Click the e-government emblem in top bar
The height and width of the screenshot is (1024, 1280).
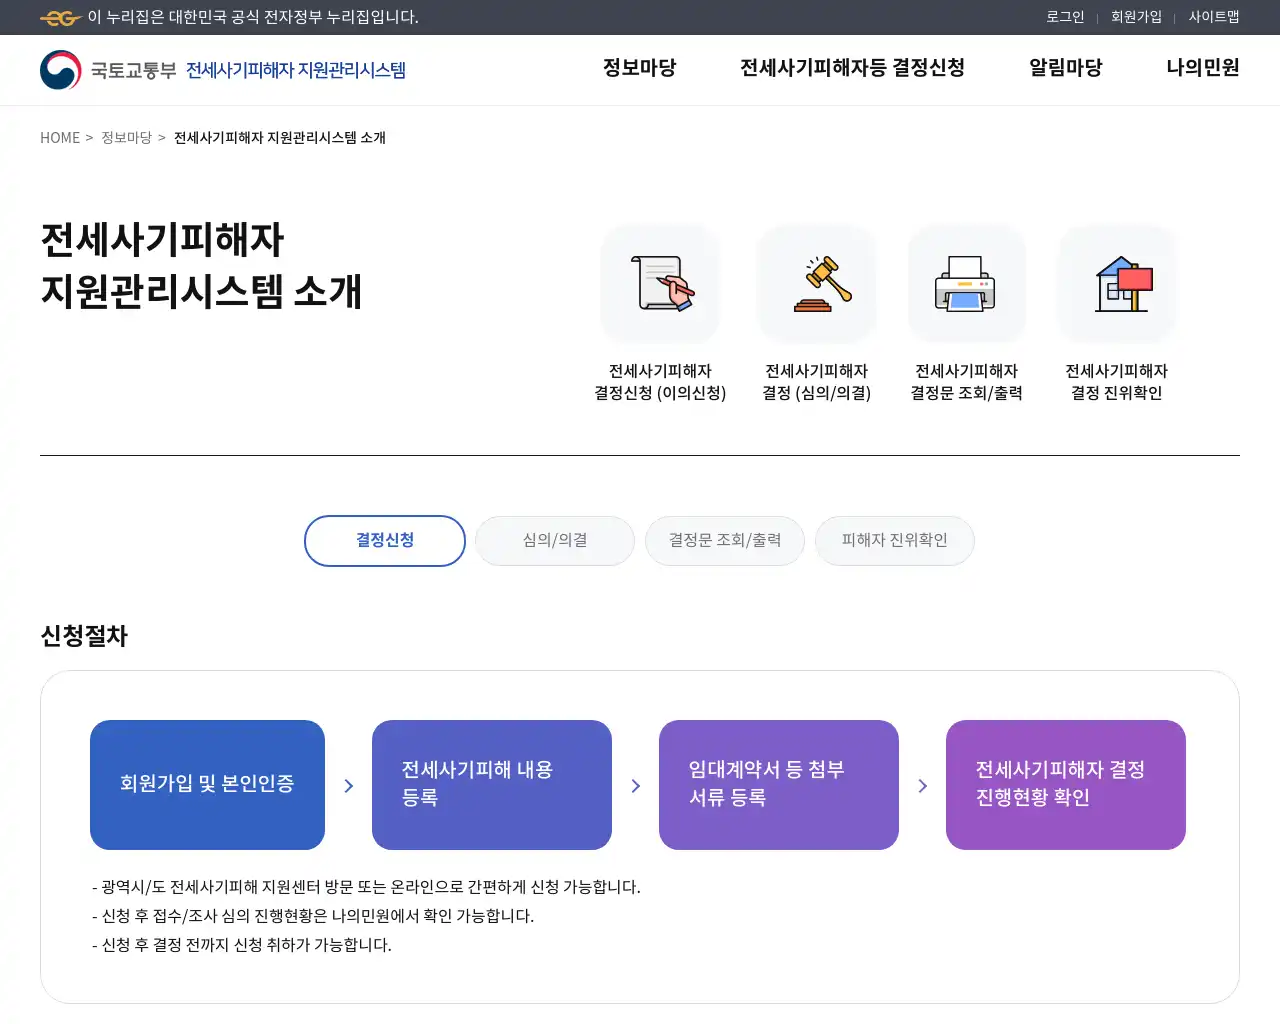point(60,17)
